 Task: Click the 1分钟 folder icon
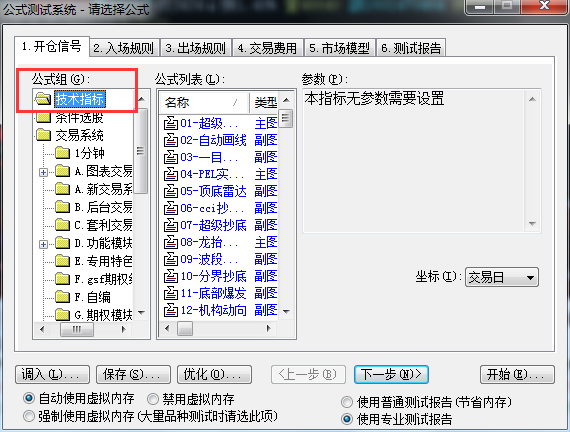[63, 153]
